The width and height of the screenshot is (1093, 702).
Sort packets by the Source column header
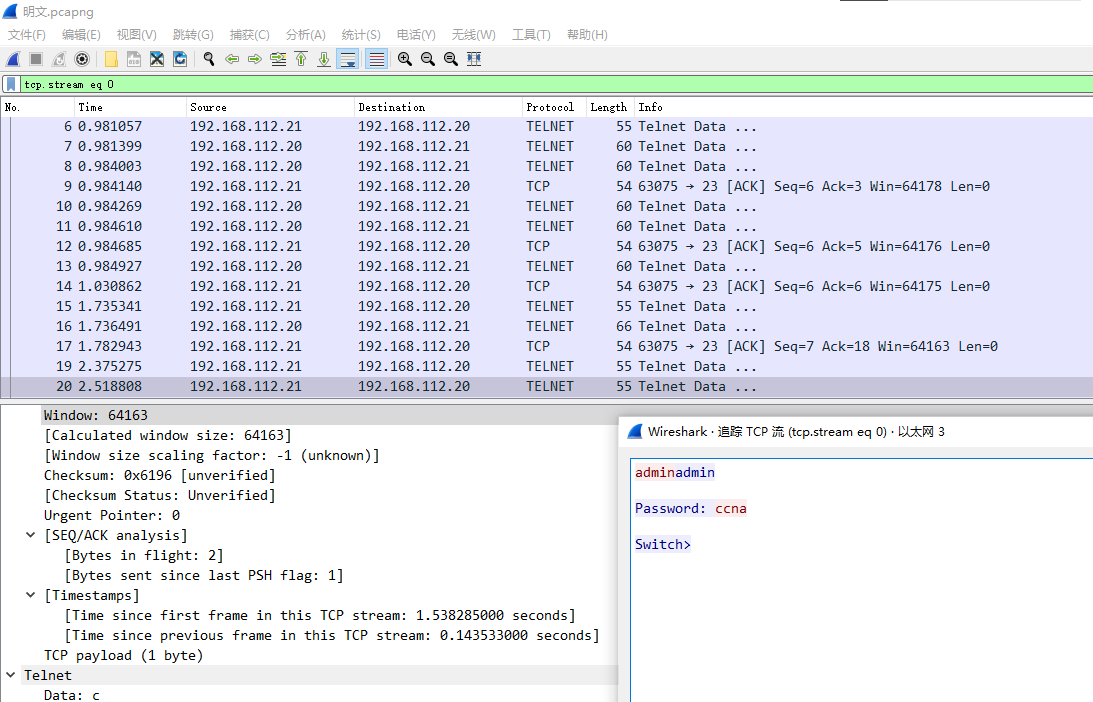point(208,107)
